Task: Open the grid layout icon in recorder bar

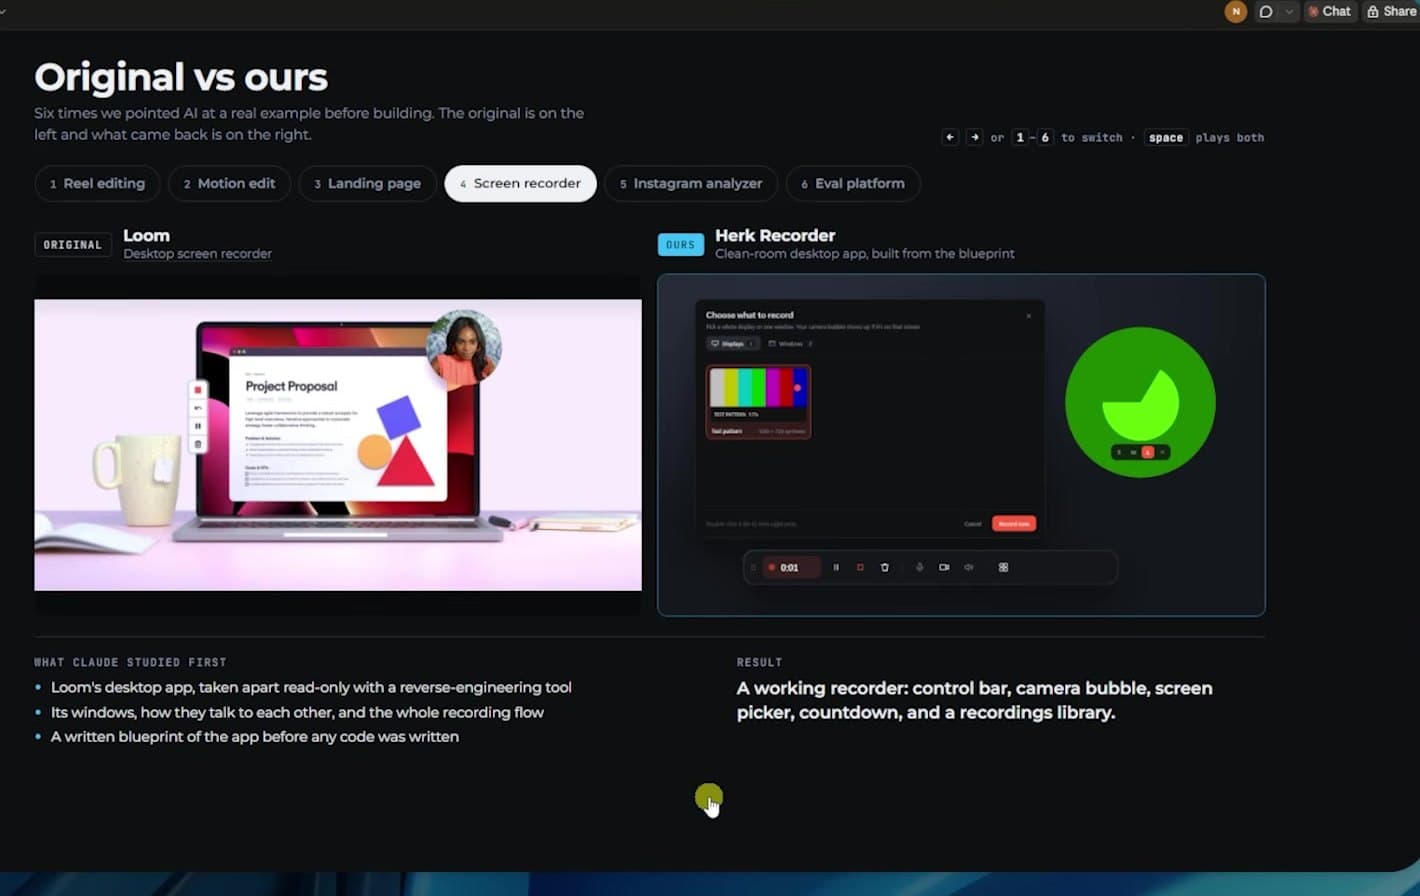Action: pos(1003,567)
